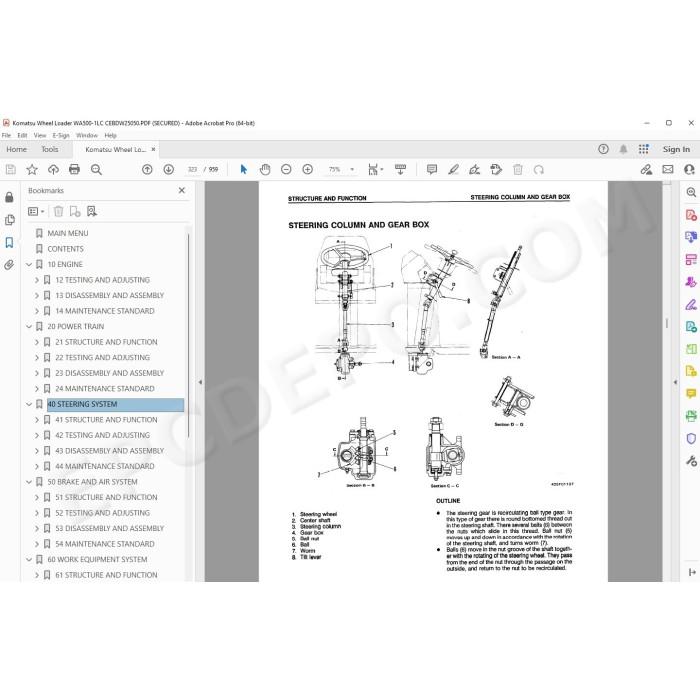Click the upload to cloud icon

click(x=53, y=170)
